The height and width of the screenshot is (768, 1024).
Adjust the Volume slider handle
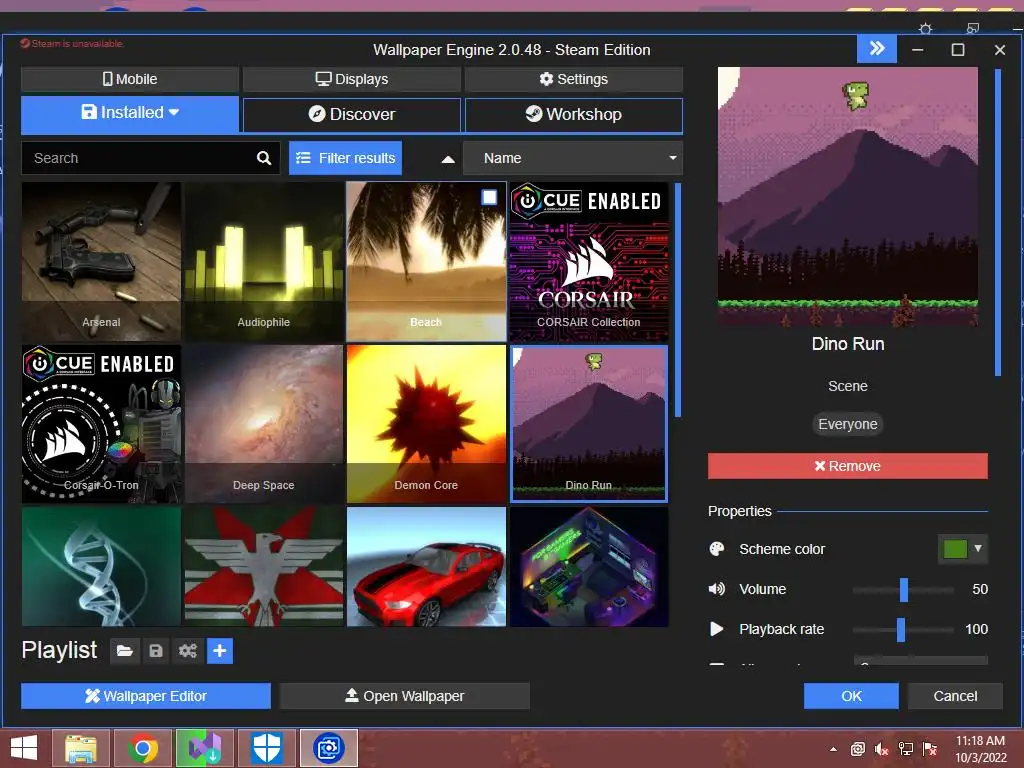coord(904,590)
